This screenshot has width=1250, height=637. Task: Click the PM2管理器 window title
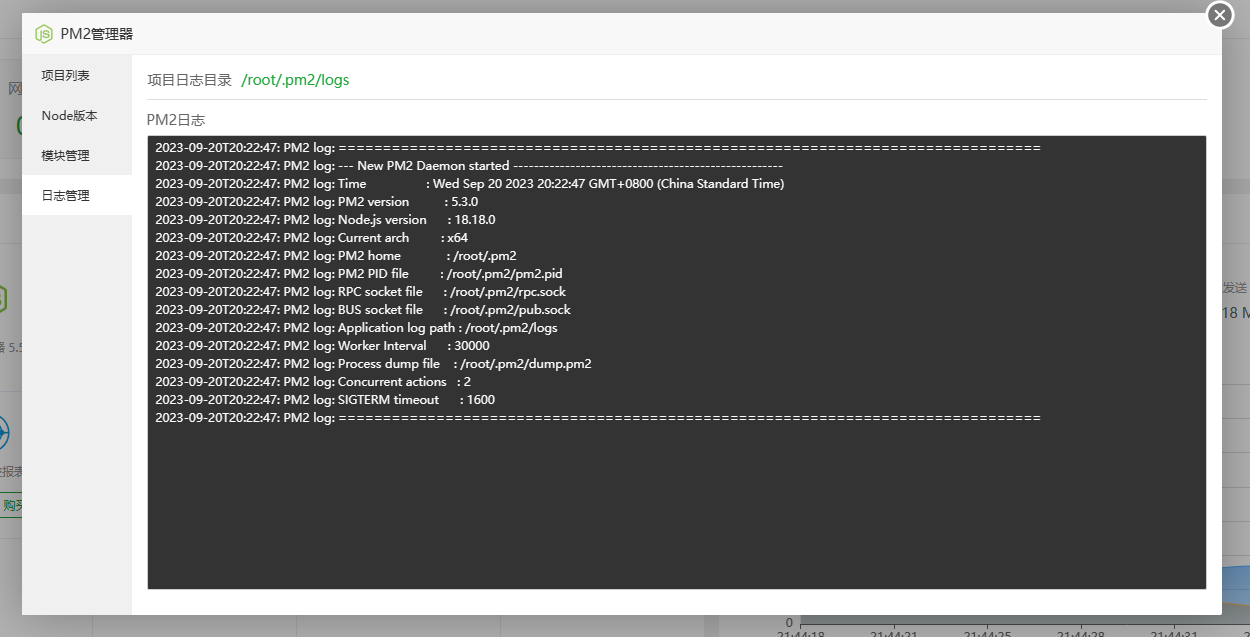(x=97, y=34)
